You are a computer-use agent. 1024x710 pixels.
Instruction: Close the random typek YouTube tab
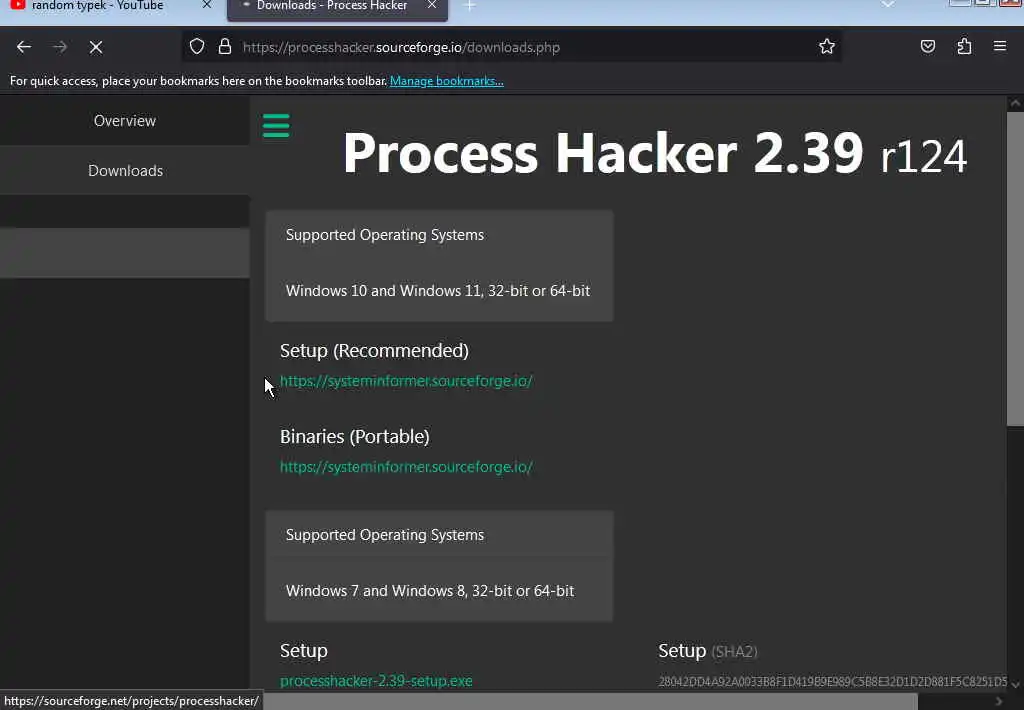pyautogui.click(x=206, y=5)
